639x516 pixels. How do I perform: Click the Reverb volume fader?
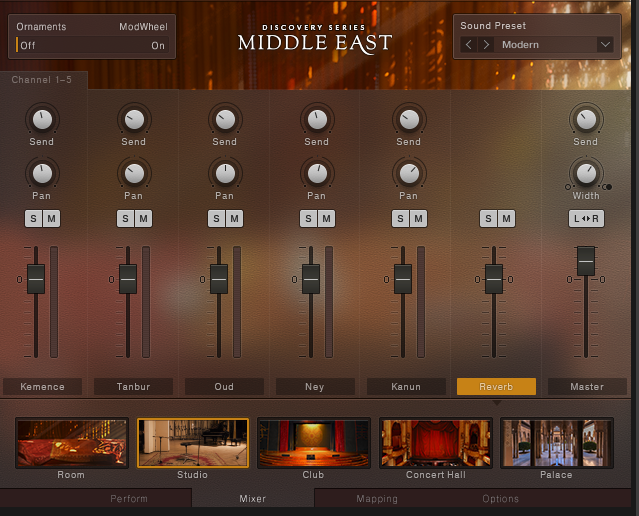(x=494, y=279)
